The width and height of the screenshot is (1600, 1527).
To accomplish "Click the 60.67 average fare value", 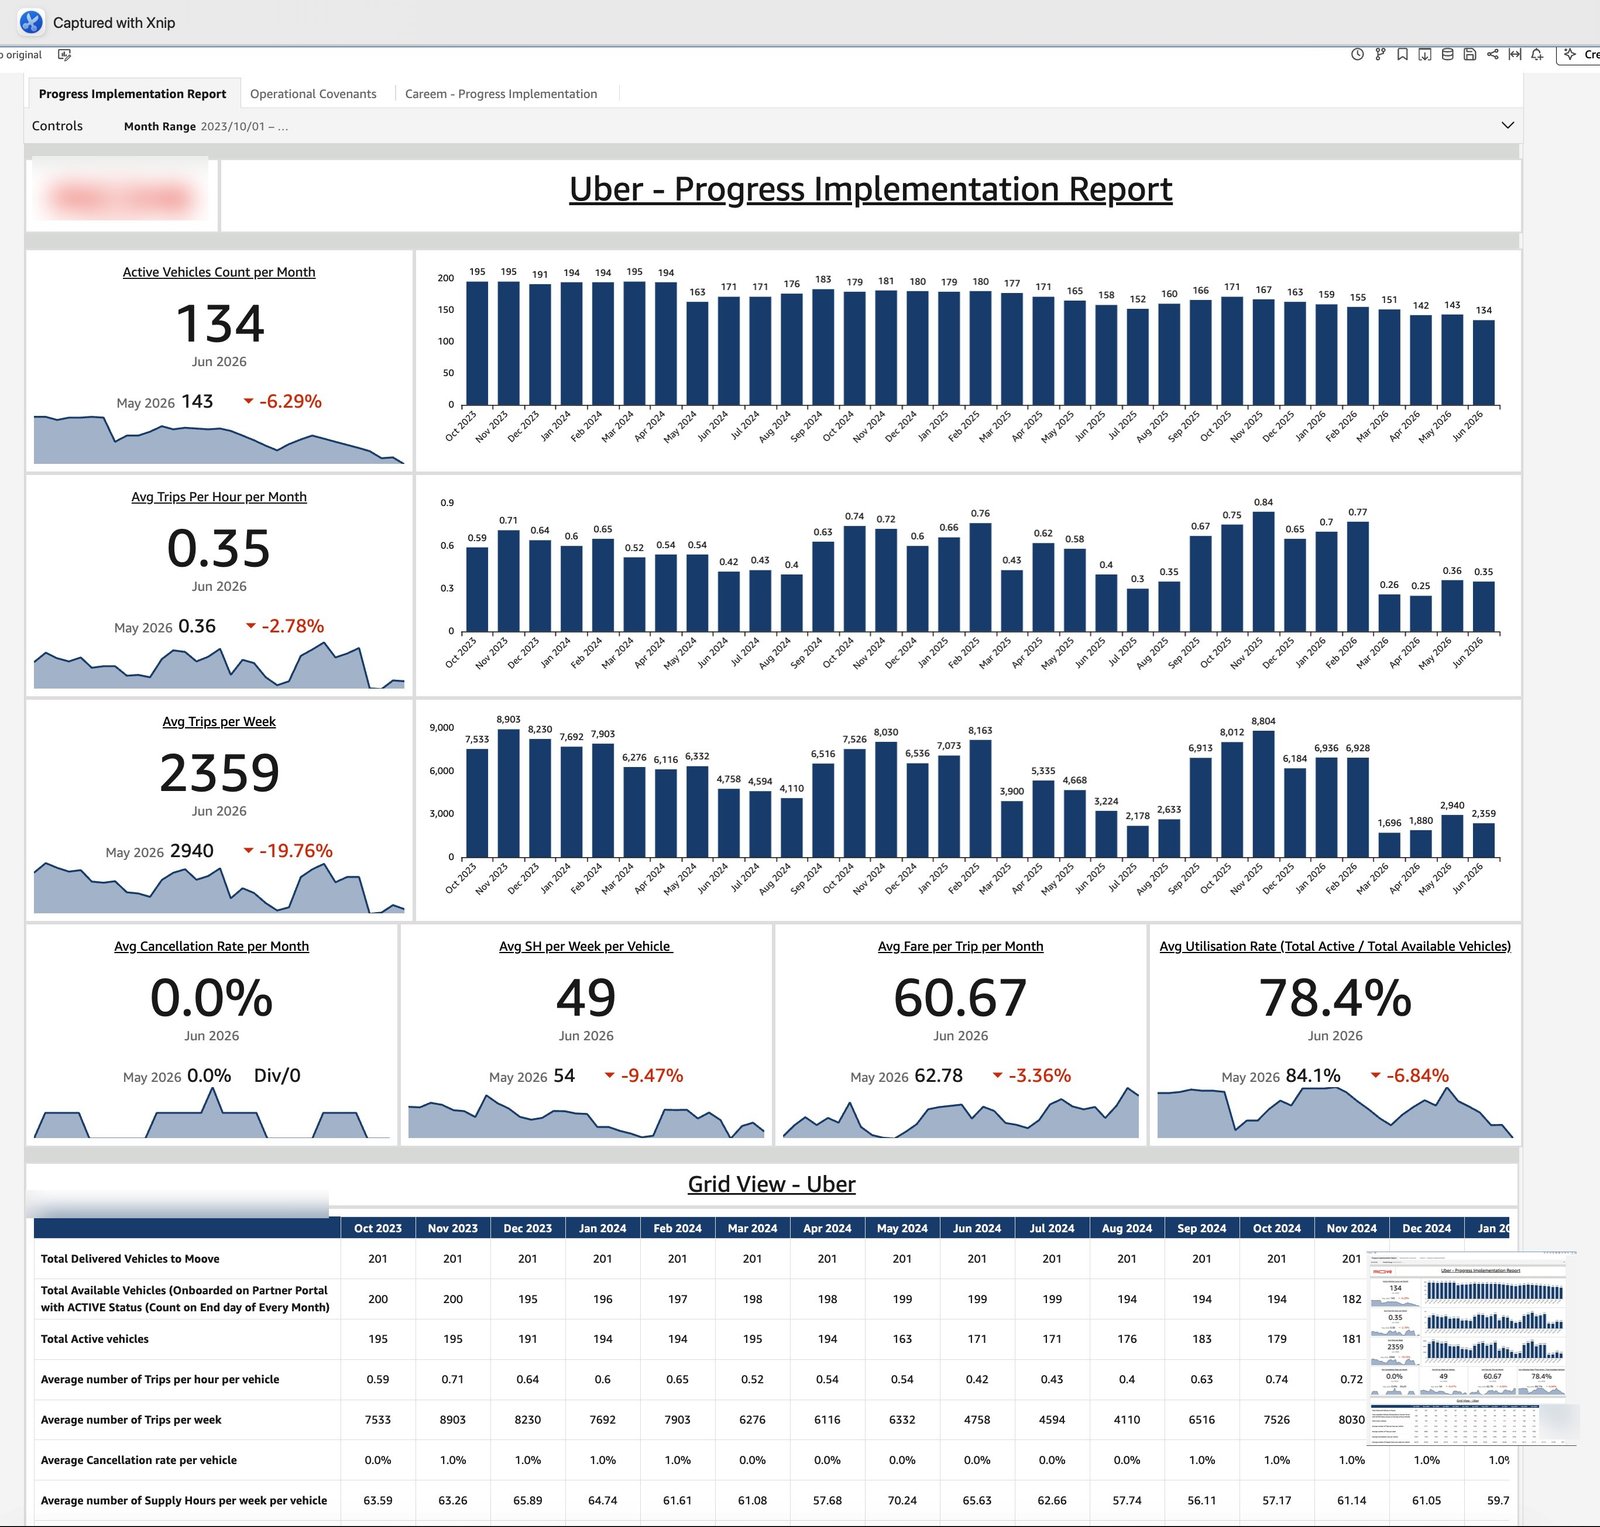I will tap(960, 998).
